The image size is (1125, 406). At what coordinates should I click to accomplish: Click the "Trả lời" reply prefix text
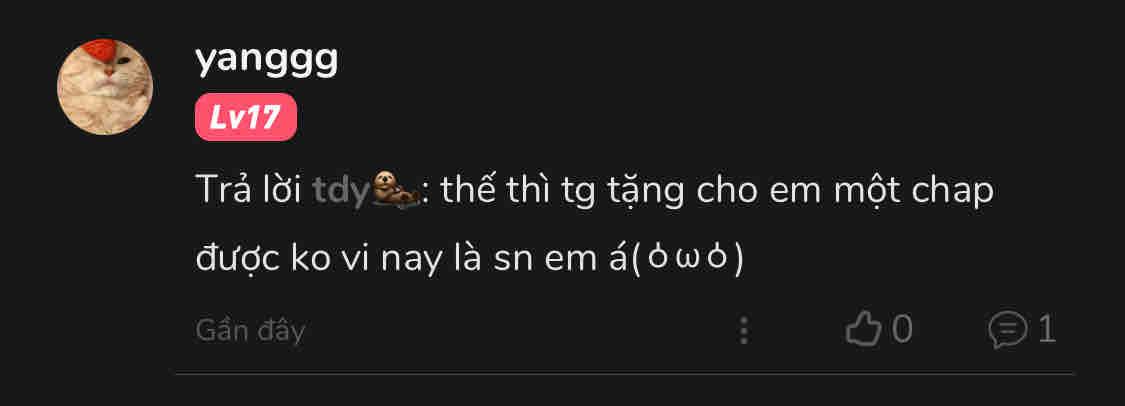(x=248, y=191)
